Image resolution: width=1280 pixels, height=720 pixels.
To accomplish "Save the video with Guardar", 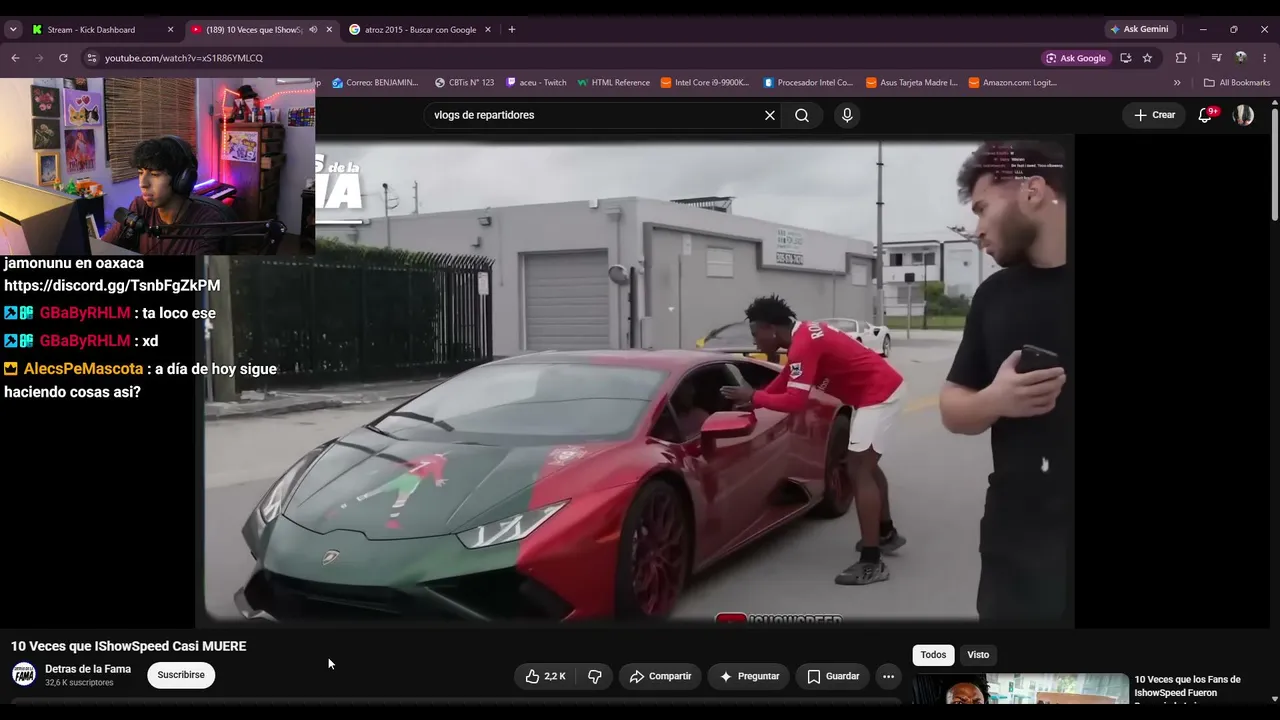I will (x=833, y=676).
